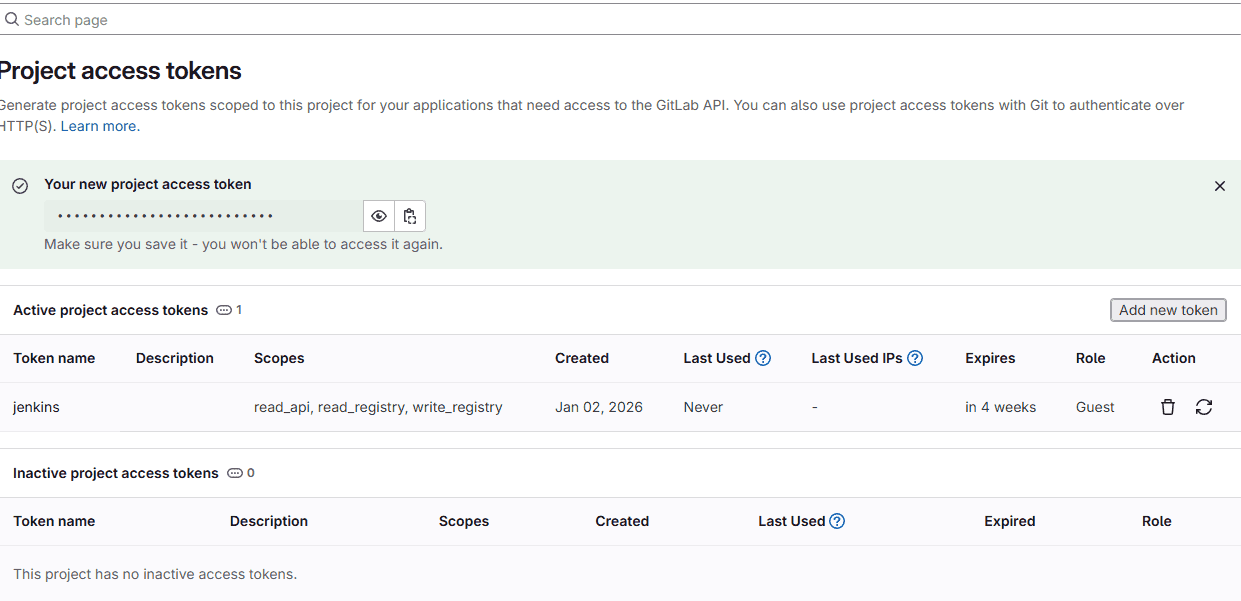Copy the new token to clipboard
The width and height of the screenshot is (1241, 601).
pyautogui.click(x=410, y=216)
